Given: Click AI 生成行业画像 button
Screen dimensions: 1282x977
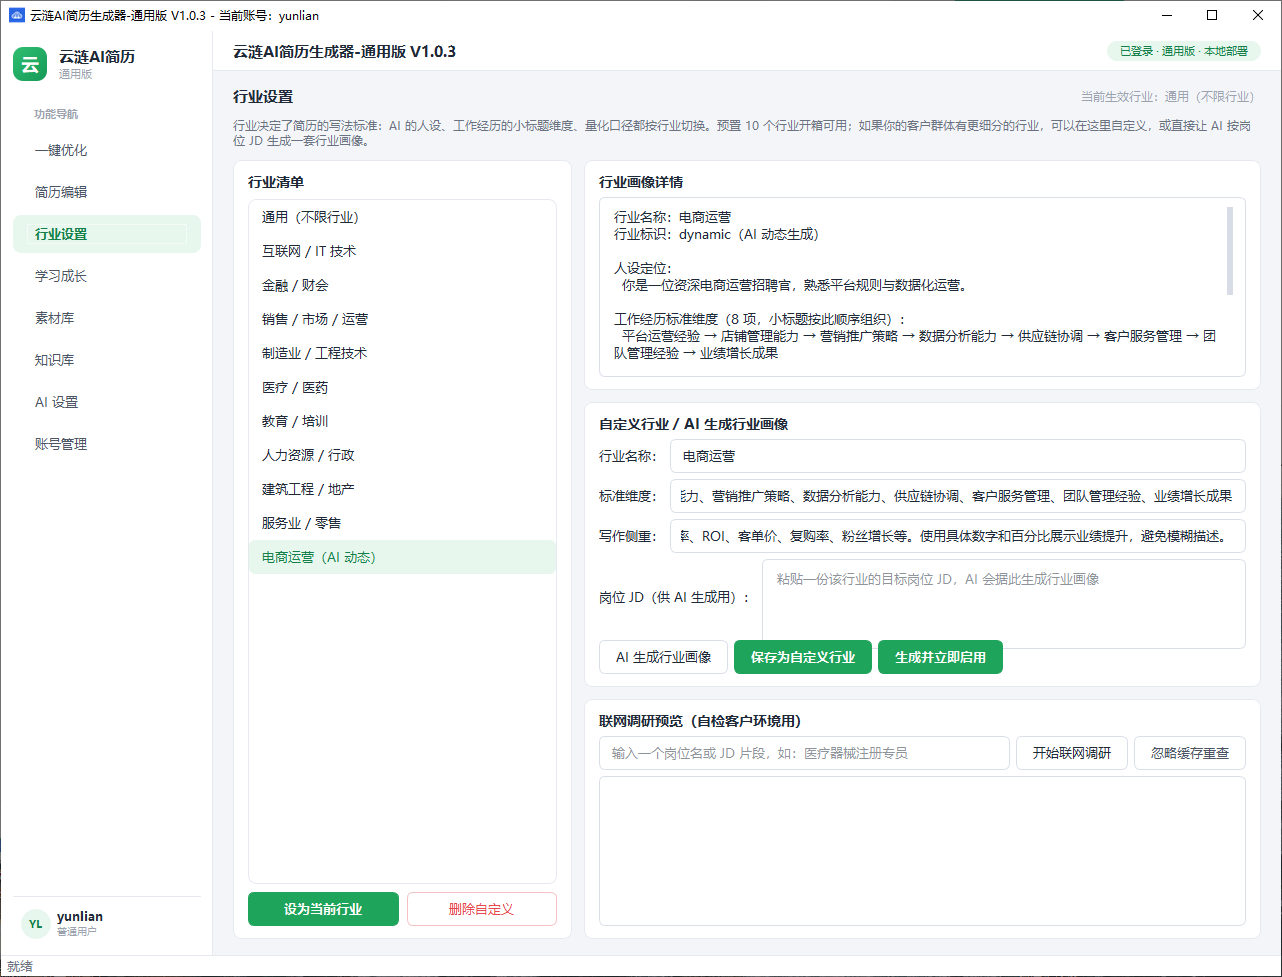Looking at the screenshot, I should tap(663, 657).
